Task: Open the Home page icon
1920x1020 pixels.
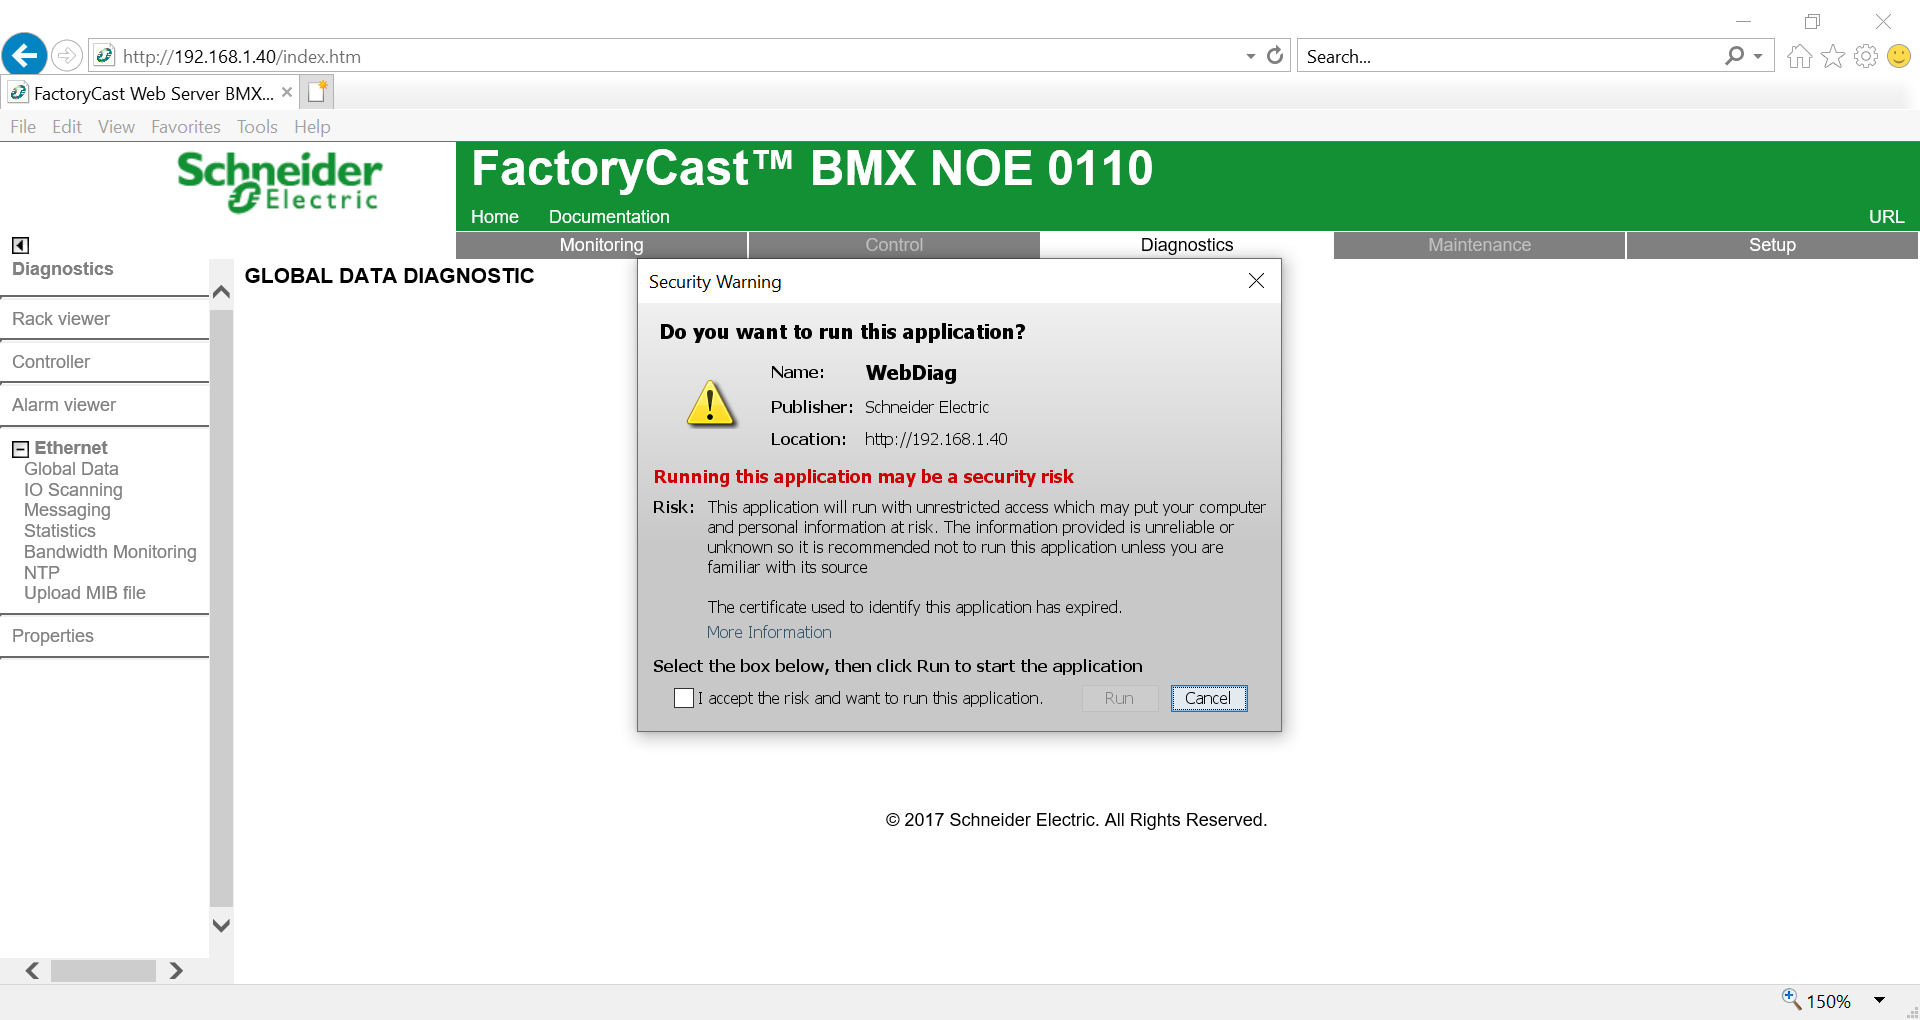Action: [1800, 57]
